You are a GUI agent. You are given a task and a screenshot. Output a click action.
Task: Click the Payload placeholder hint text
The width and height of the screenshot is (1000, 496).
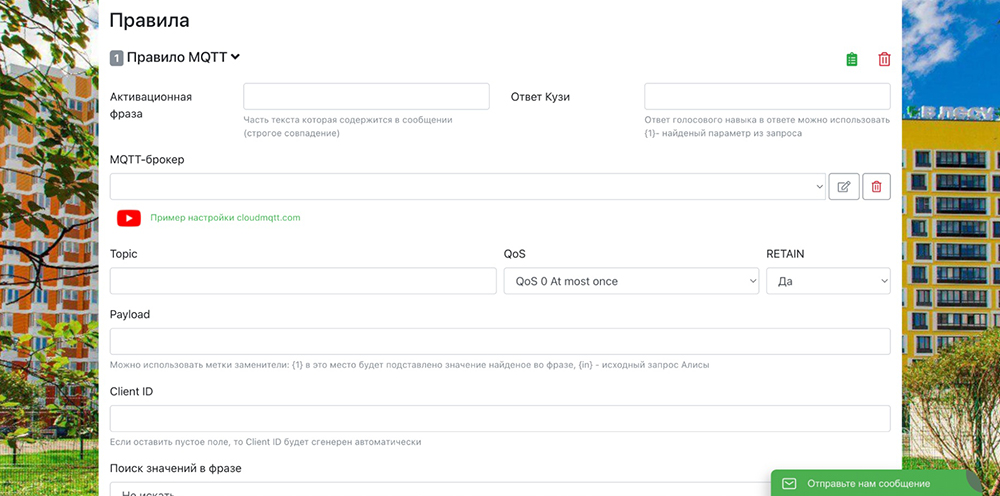409,365
